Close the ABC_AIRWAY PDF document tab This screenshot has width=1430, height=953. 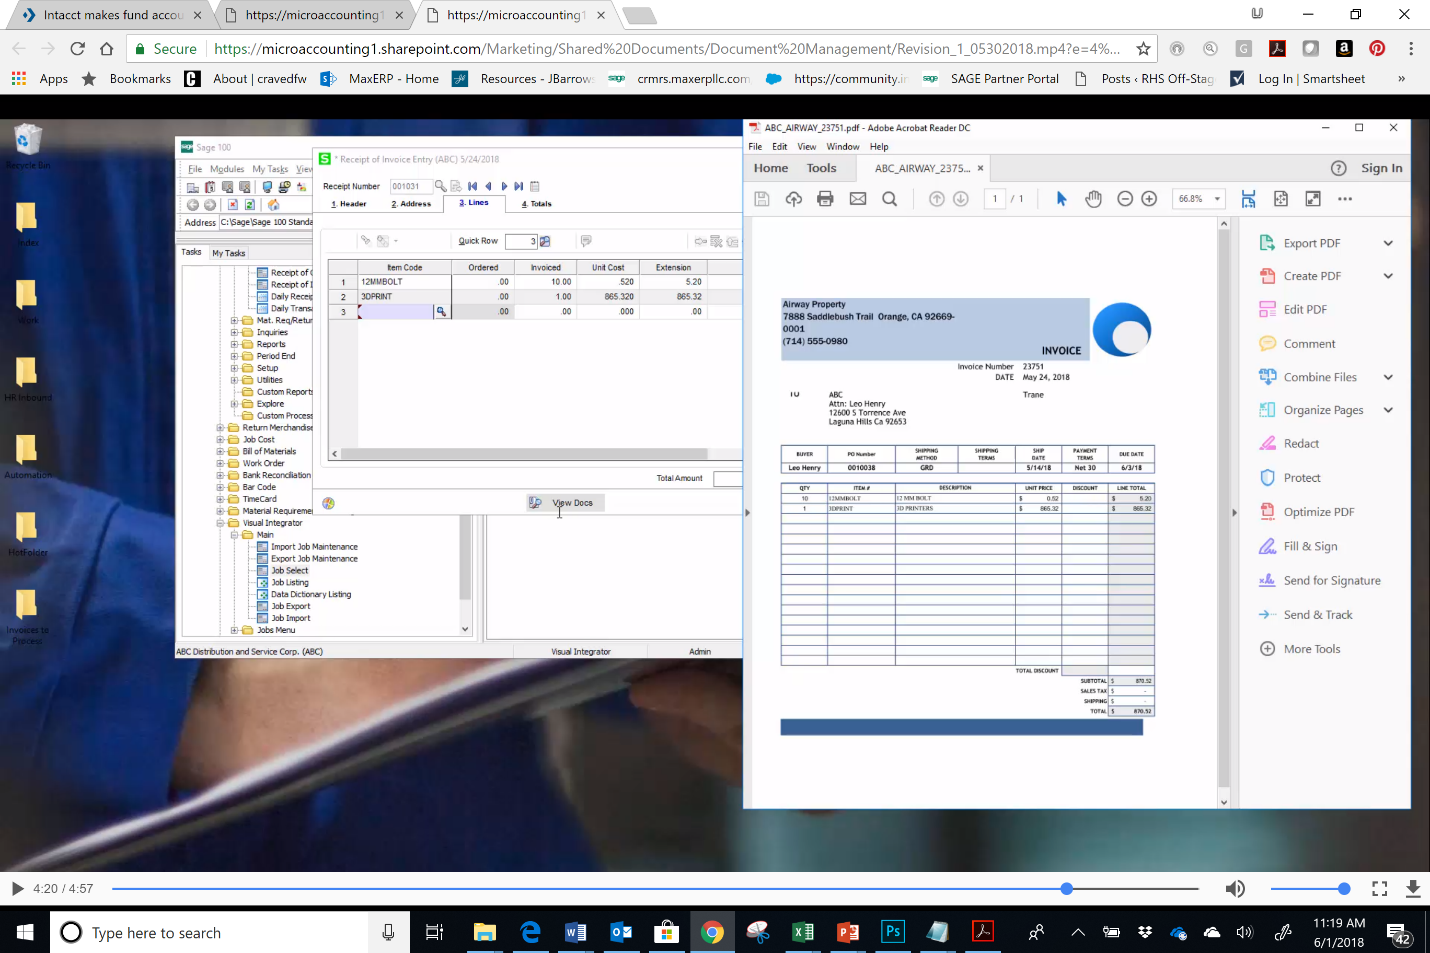(980, 168)
